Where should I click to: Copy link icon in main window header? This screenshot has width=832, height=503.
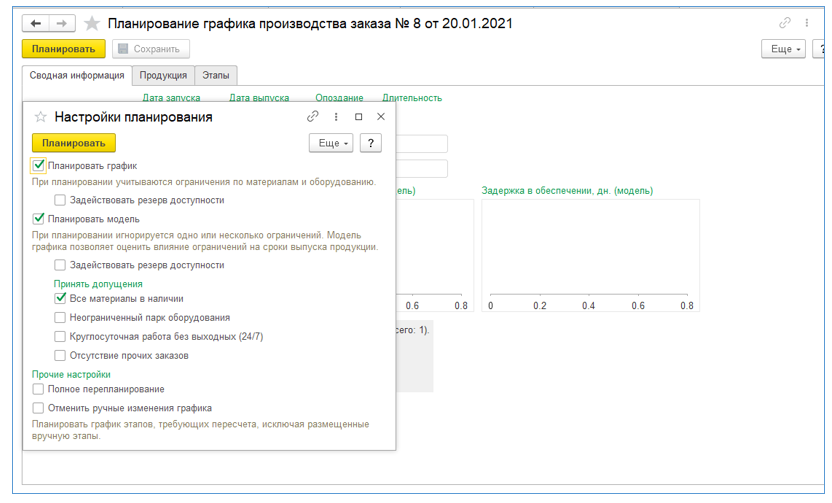784,23
